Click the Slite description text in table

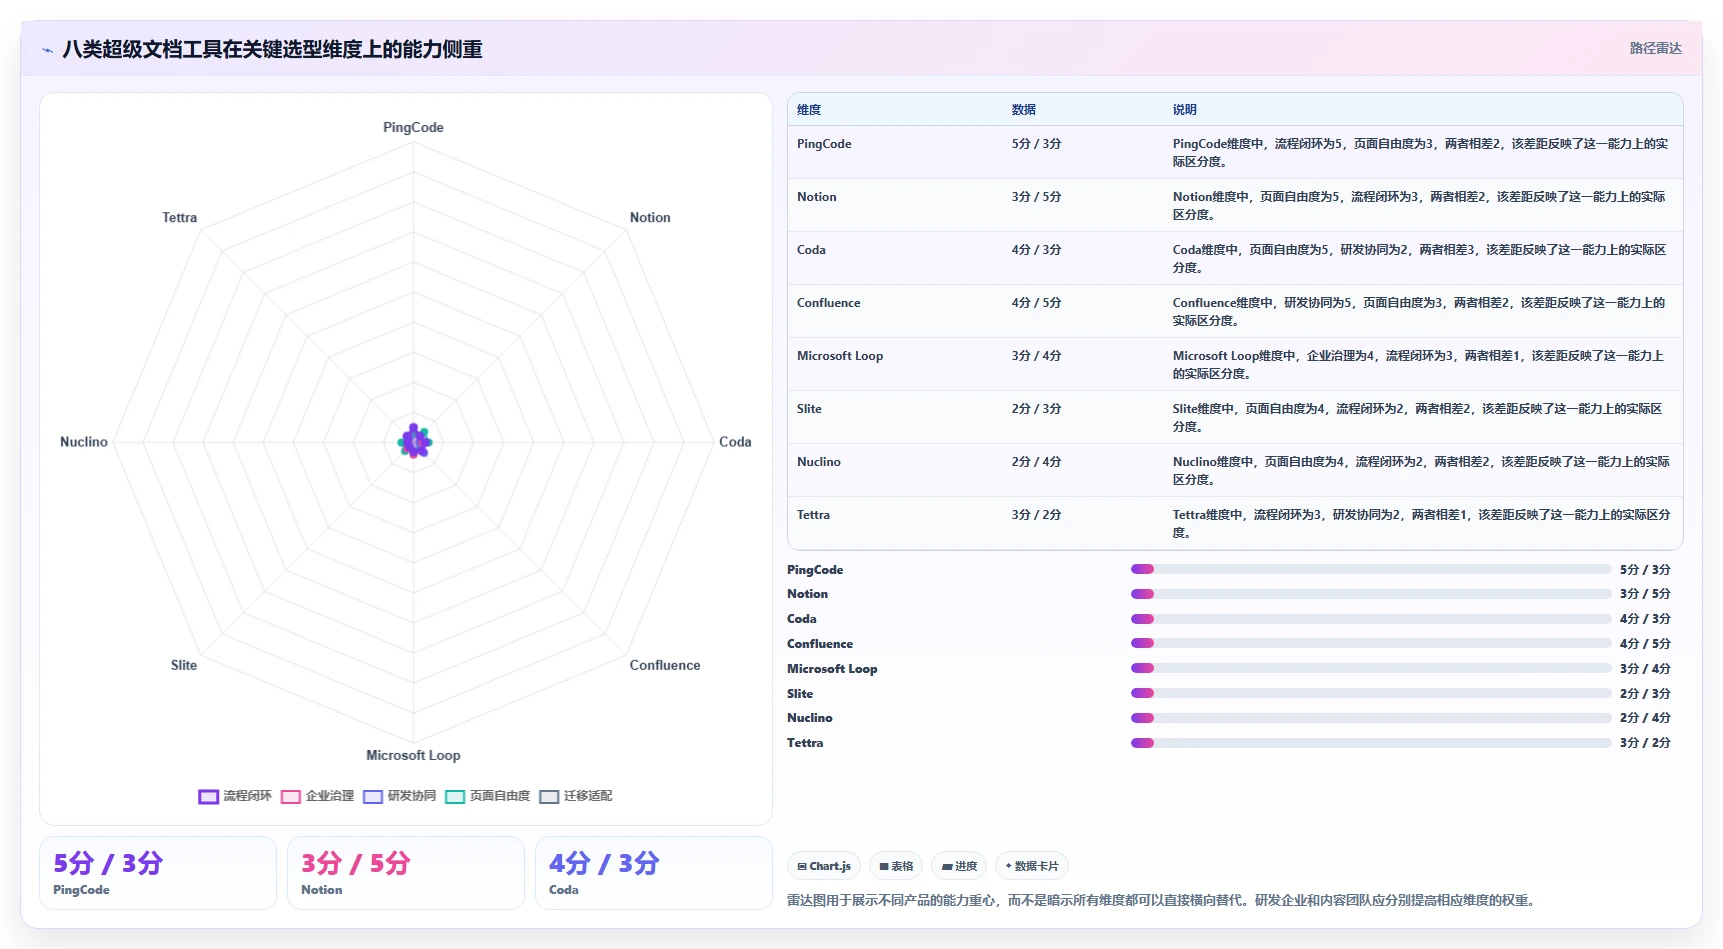(x=1417, y=418)
